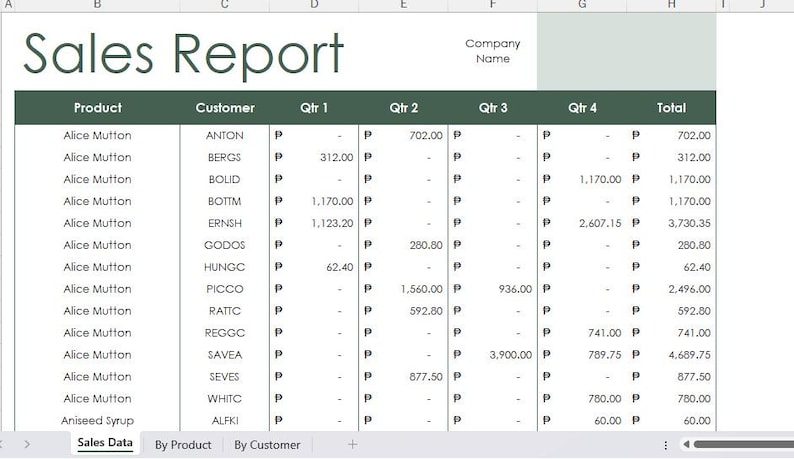
Task: Select column H header
Action: point(671,5)
